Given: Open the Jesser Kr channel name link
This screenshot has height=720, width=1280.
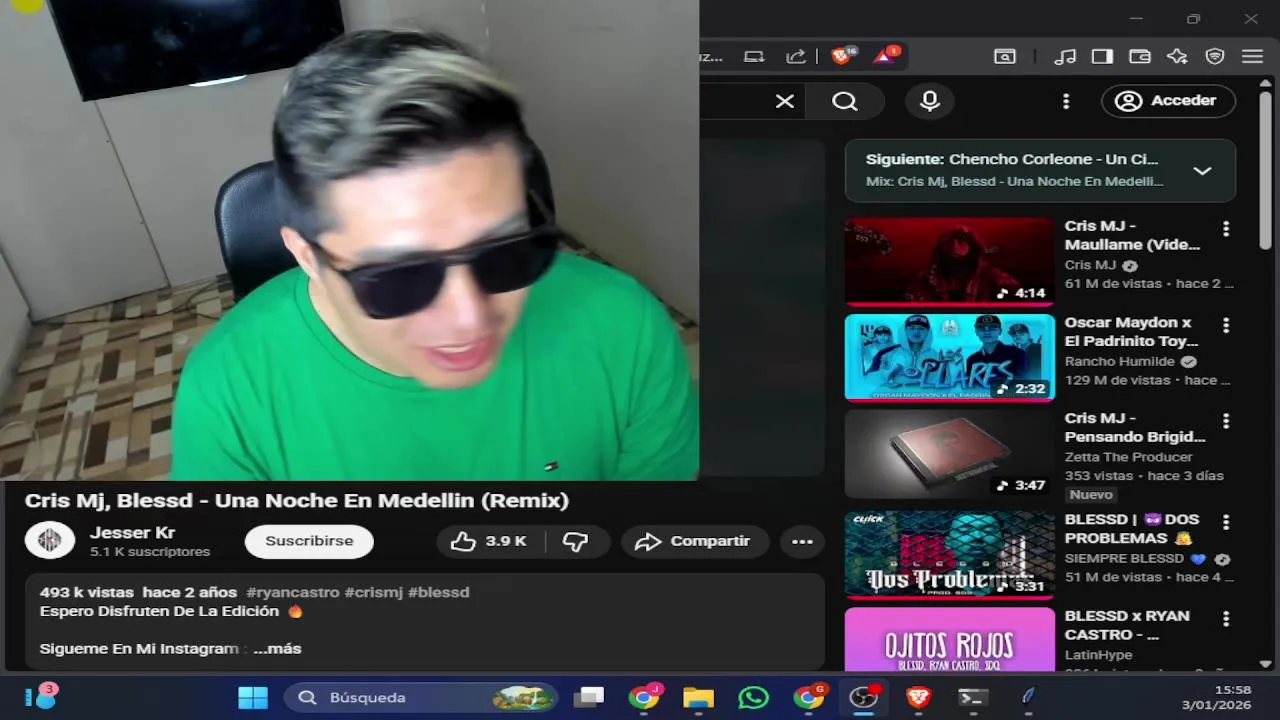Looking at the screenshot, I should click(x=132, y=532).
